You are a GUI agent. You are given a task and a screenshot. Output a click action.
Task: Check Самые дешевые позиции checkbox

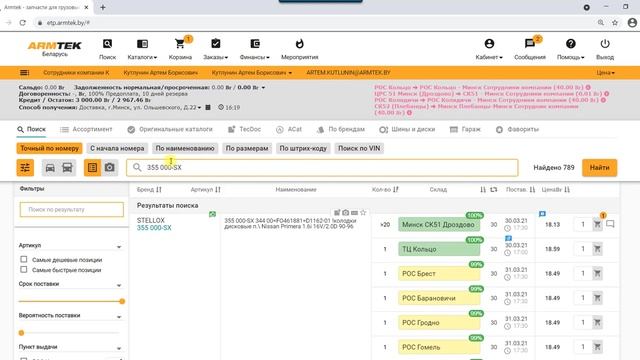click(x=24, y=259)
